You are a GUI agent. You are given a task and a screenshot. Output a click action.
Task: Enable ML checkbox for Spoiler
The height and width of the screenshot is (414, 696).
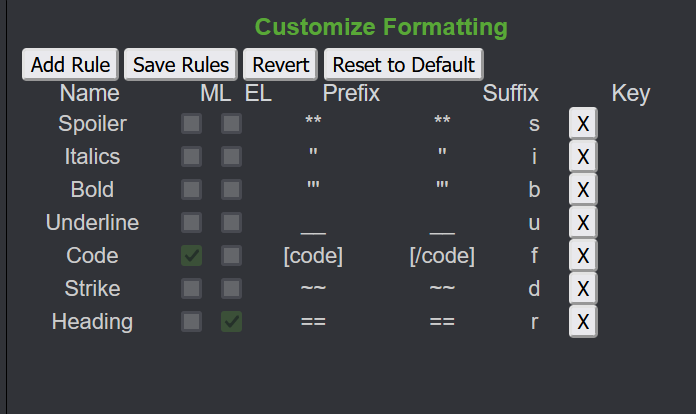(x=191, y=124)
